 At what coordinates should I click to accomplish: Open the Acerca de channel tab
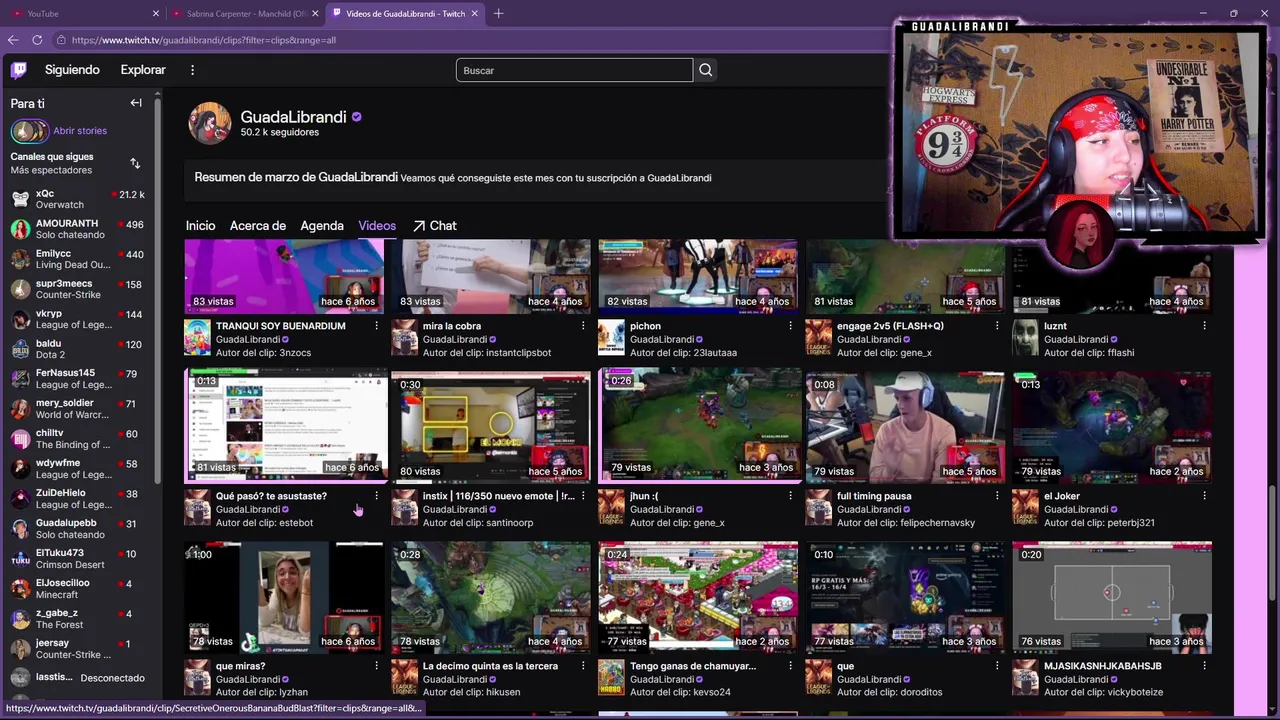[x=258, y=226]
